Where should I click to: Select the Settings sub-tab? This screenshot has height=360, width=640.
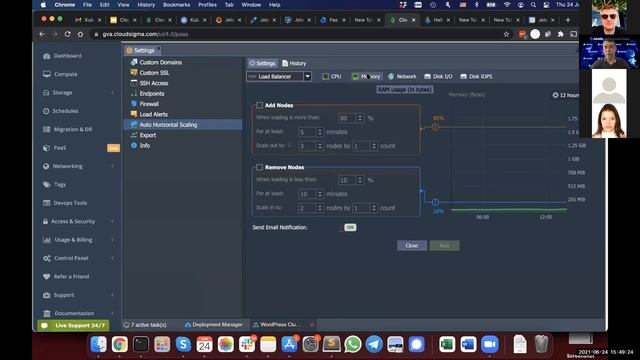click(x=262, y=63)
